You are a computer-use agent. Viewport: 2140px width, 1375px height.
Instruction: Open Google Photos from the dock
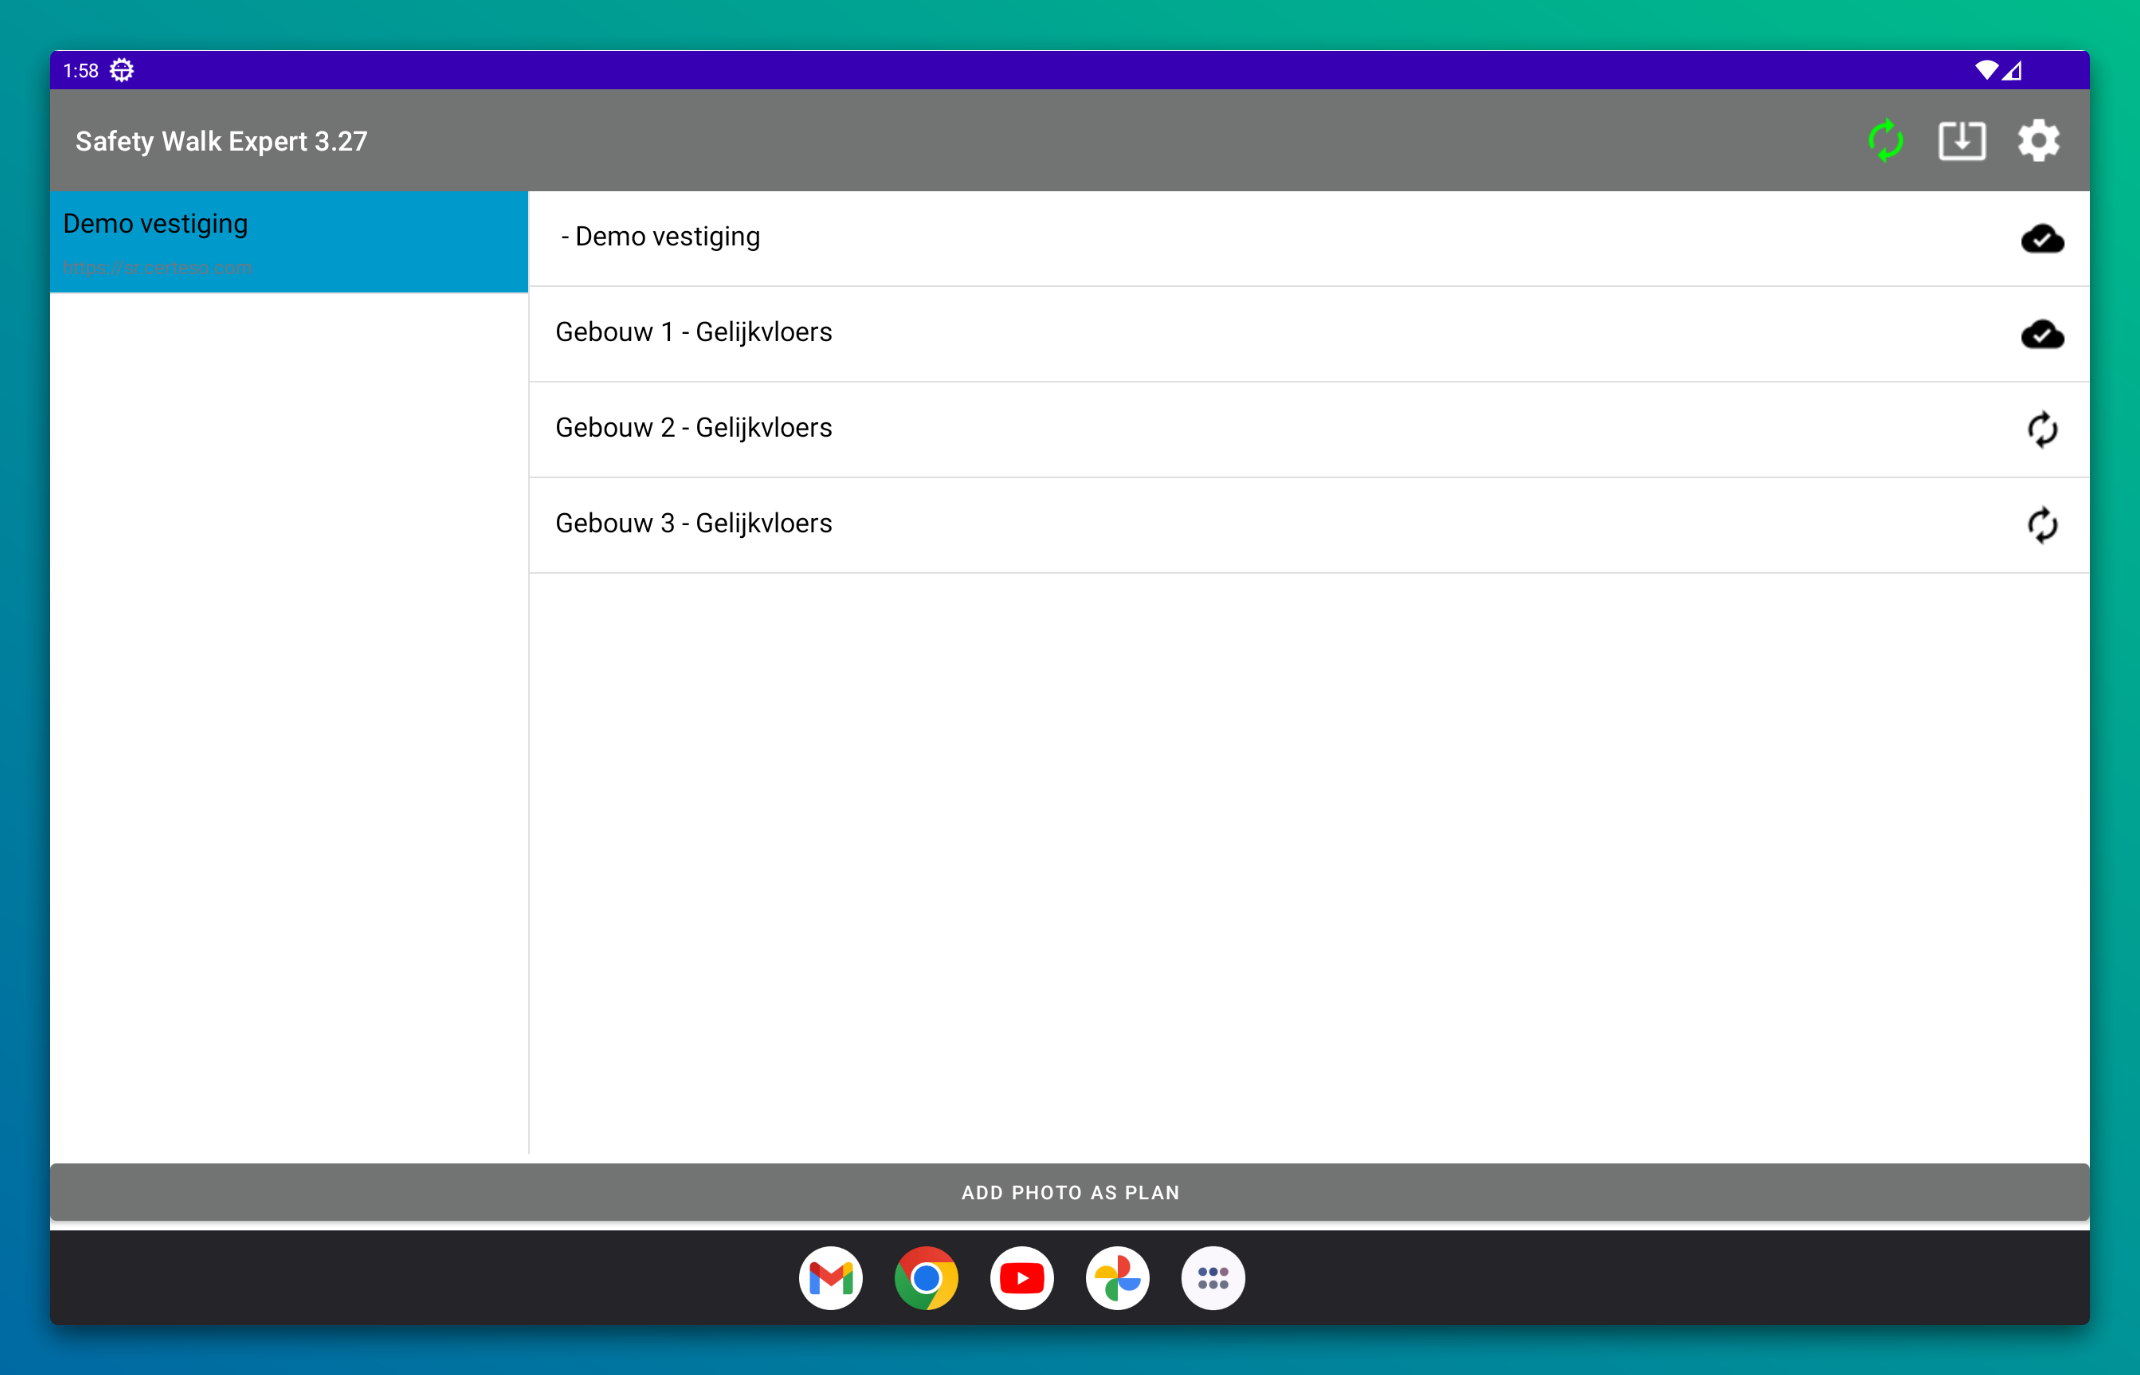click(x=1117, y=1277)
